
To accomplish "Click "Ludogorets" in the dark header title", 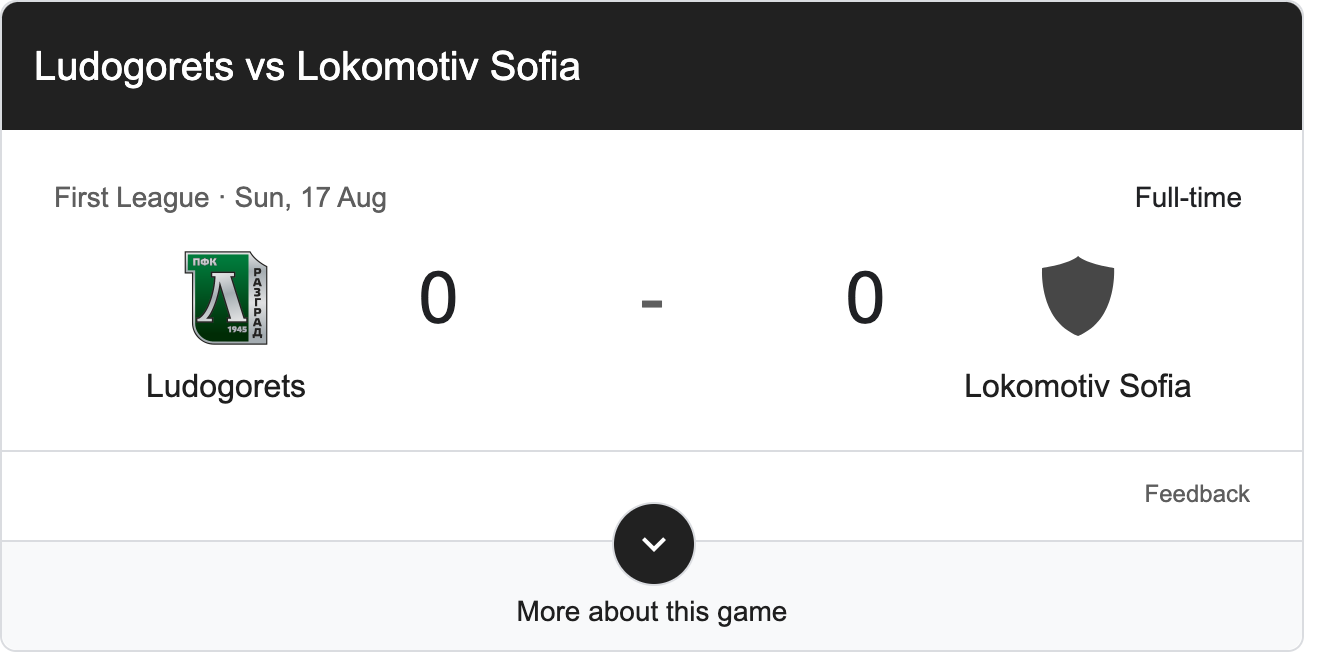I will coord(134,67).
